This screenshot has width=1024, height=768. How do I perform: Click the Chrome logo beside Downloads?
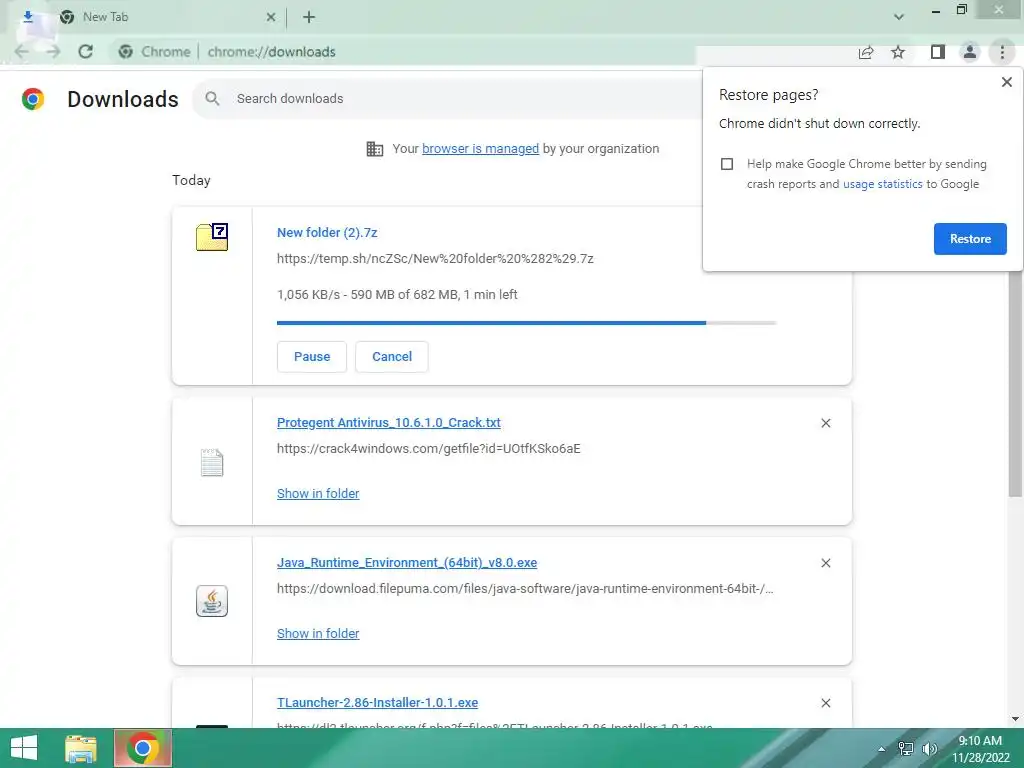(x=33, y=99)
